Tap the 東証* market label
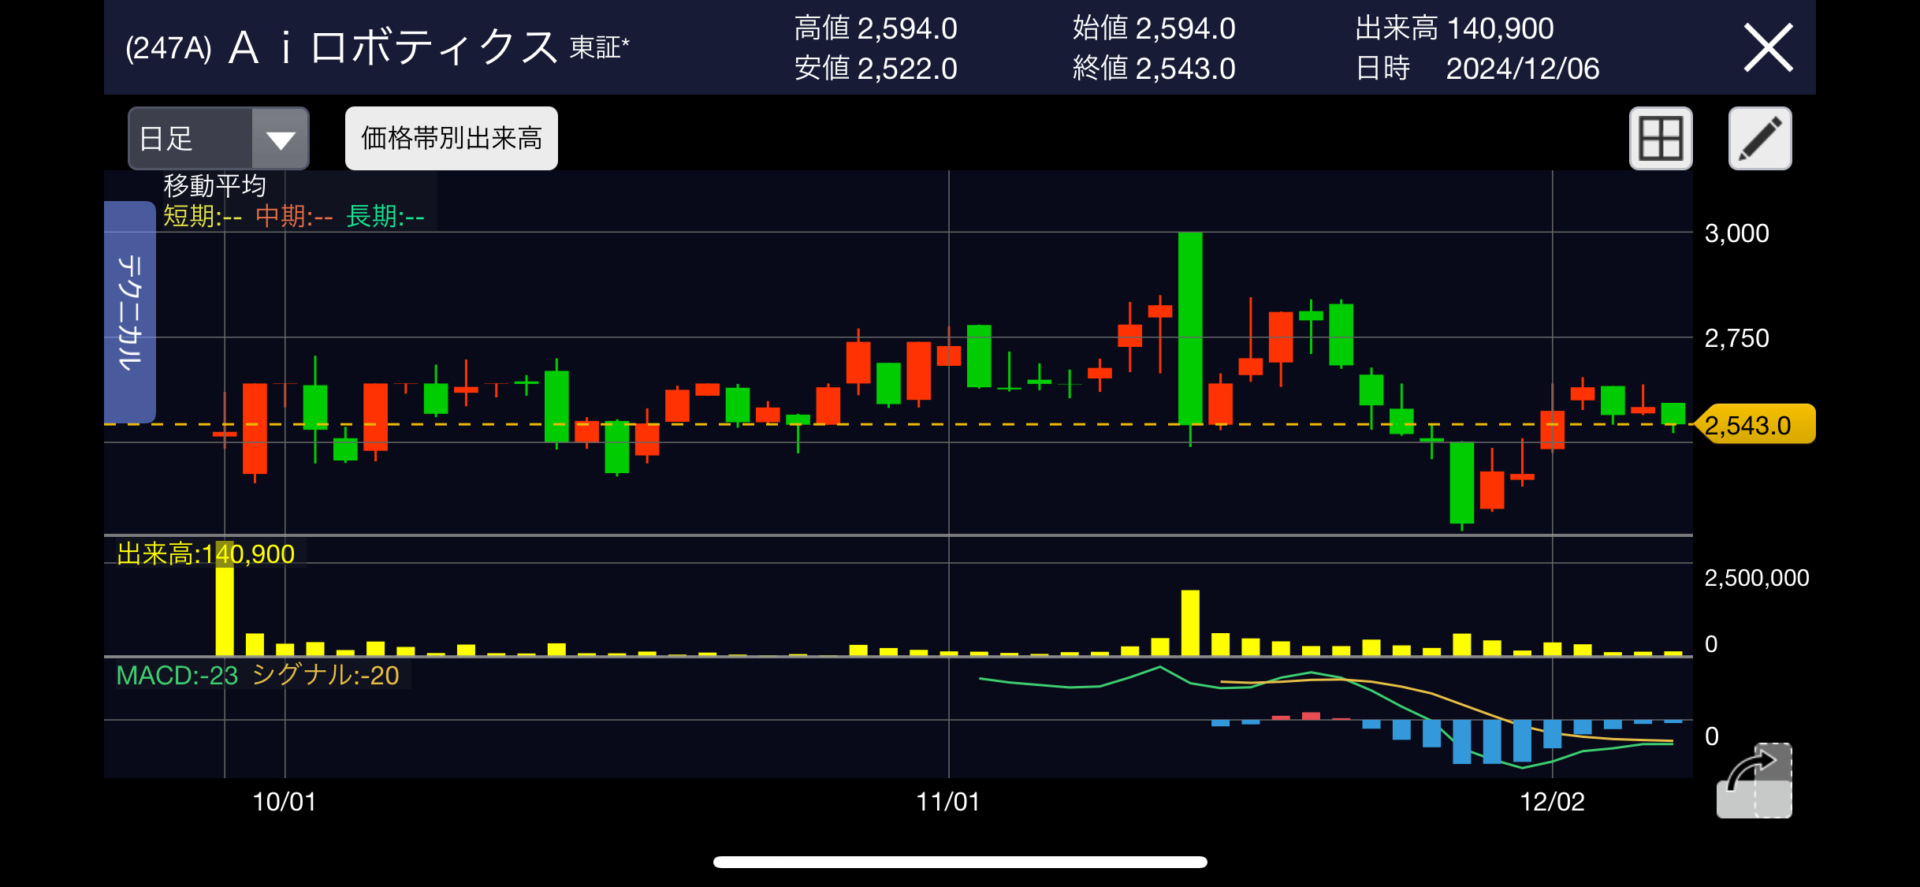This screenshot has height=887, width=1920. (x=600, y=48)
